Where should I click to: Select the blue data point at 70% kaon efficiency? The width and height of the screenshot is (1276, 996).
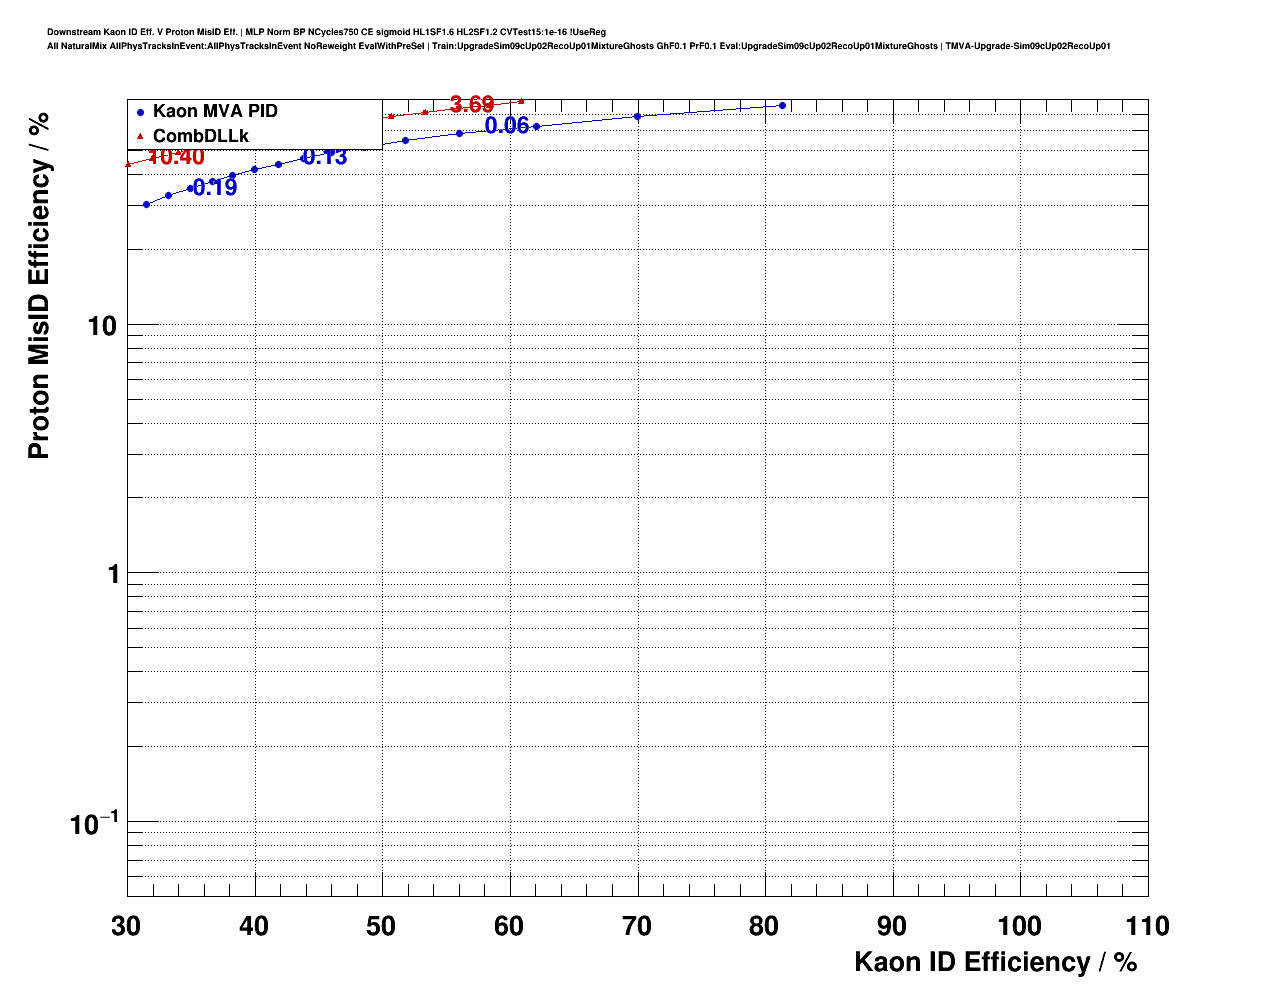(x=638, y=116)
